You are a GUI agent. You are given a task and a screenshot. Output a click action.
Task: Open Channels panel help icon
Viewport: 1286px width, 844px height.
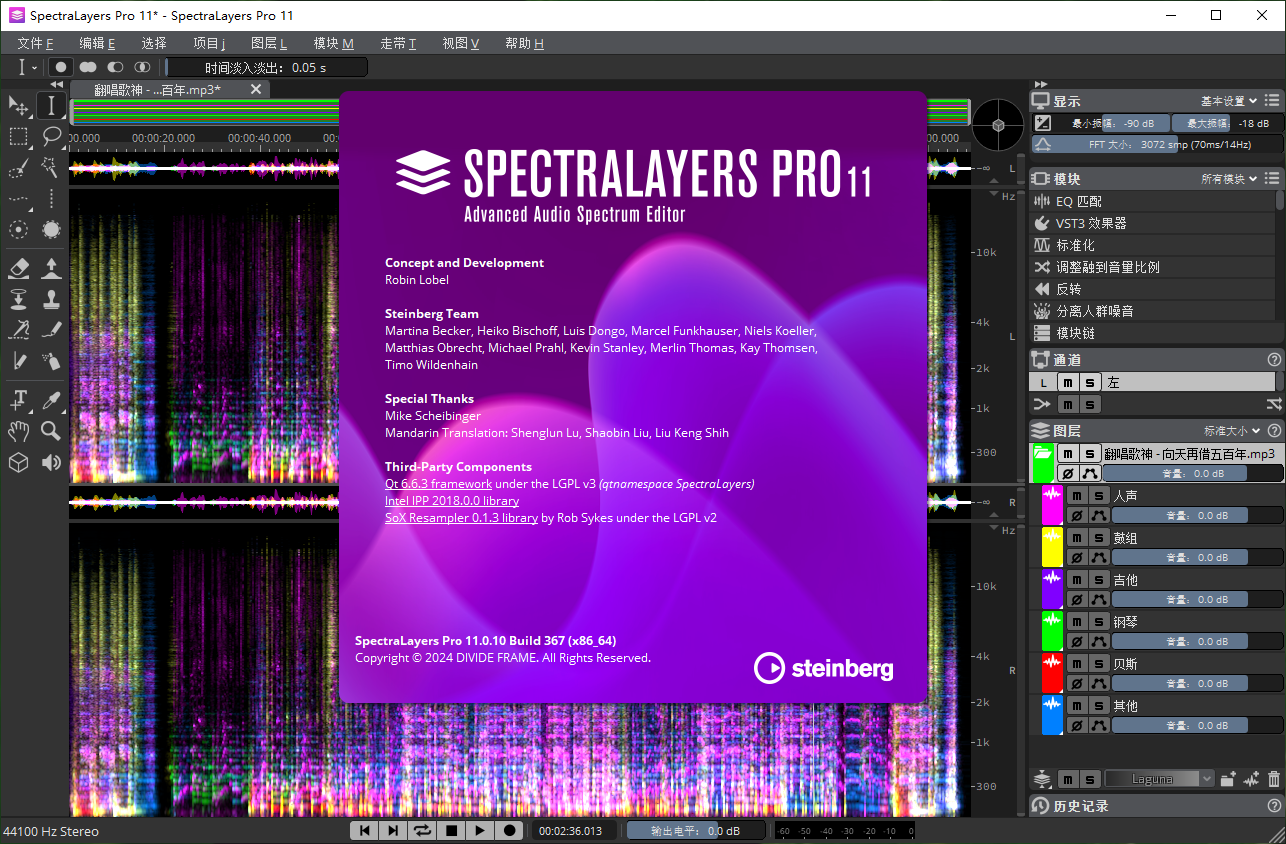point(1274,359)
